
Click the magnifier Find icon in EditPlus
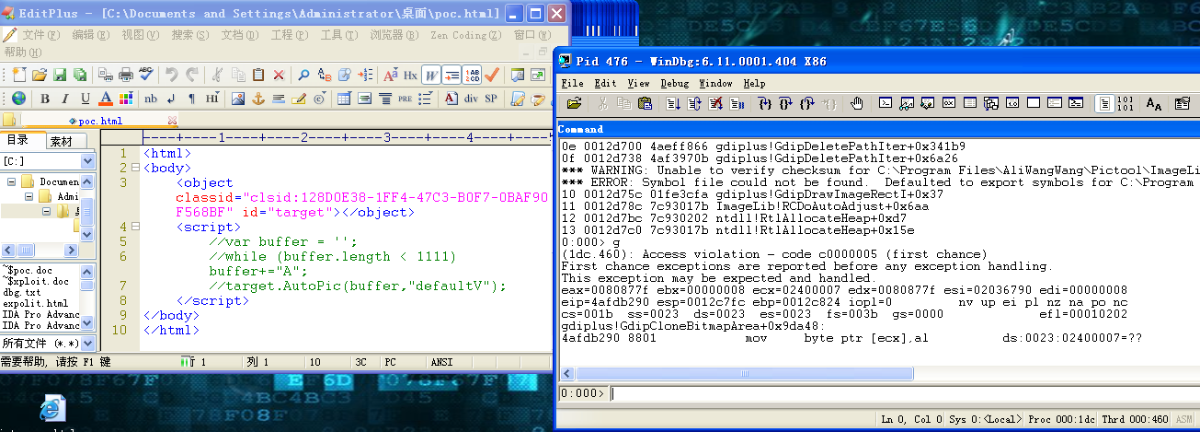click(303, 74)
